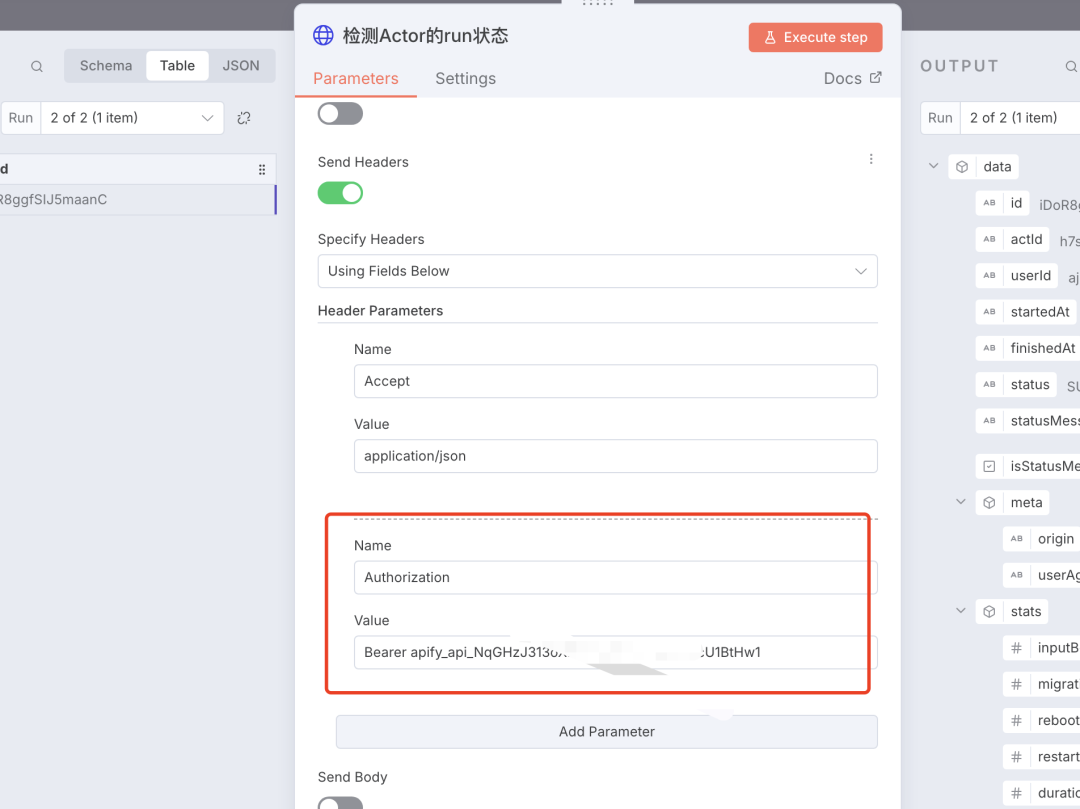Screen dimensions: 1080x809
Task: Open the options menu above Header Parameters
Action: pyautogui.click(x=870, y=158)
